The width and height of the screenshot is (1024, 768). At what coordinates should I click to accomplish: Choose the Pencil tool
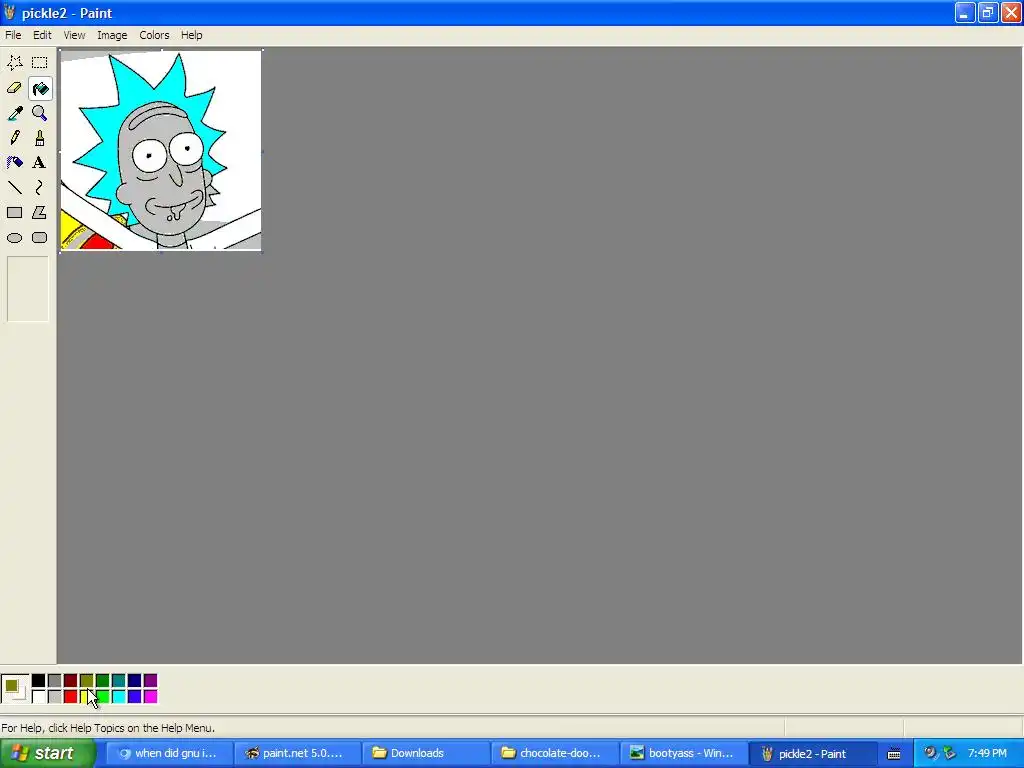tap(14, 138)
